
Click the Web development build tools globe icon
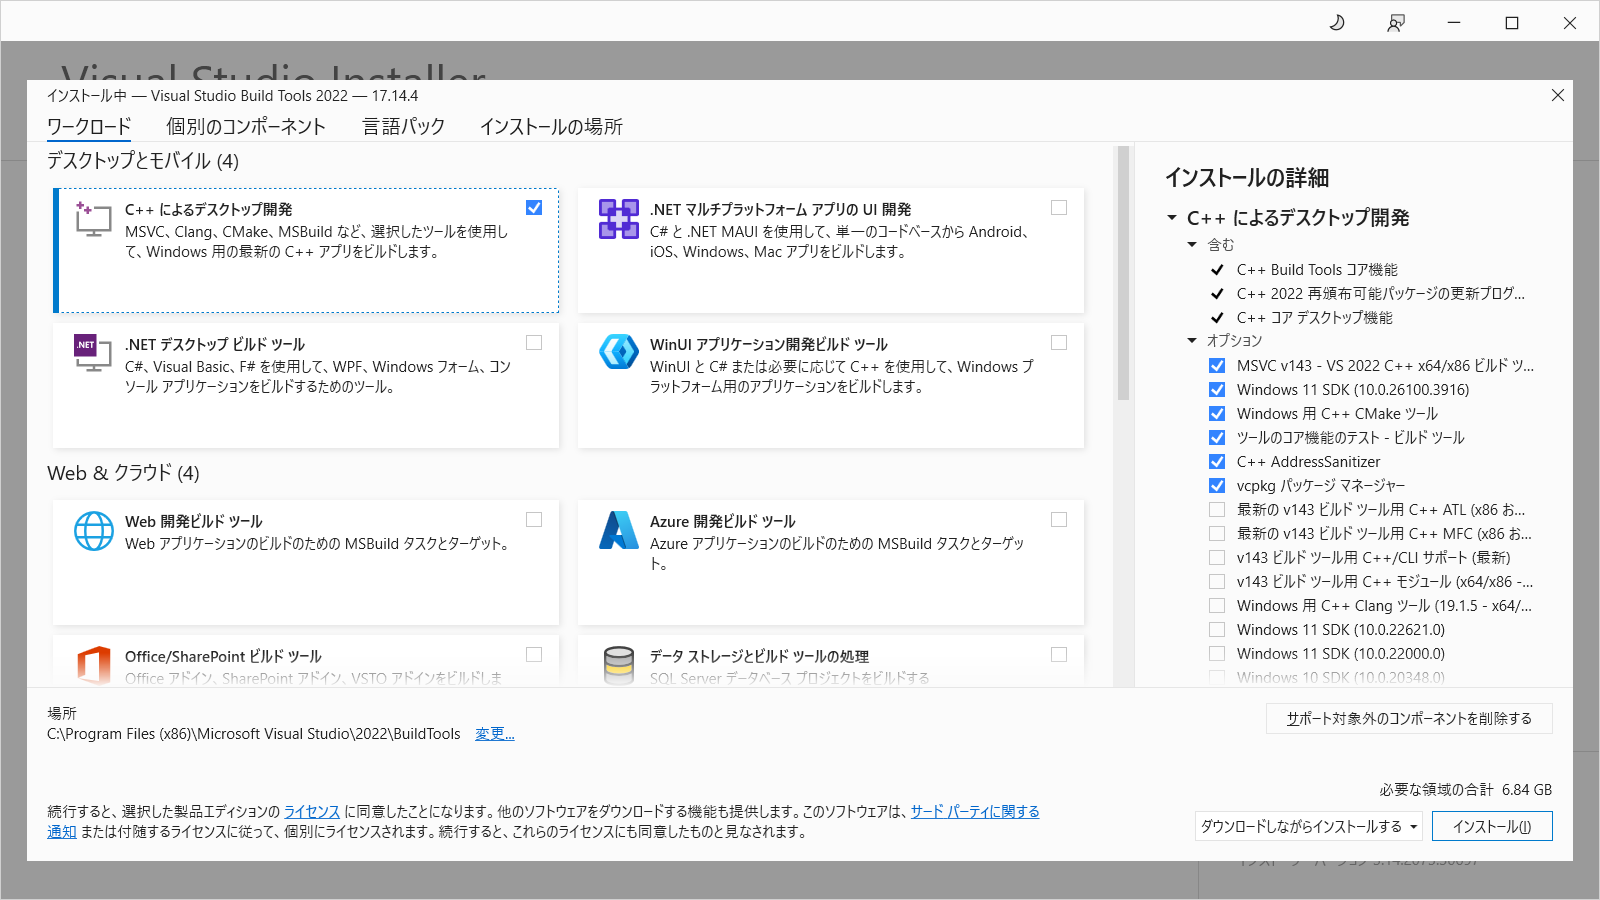[x=93, y=531]
